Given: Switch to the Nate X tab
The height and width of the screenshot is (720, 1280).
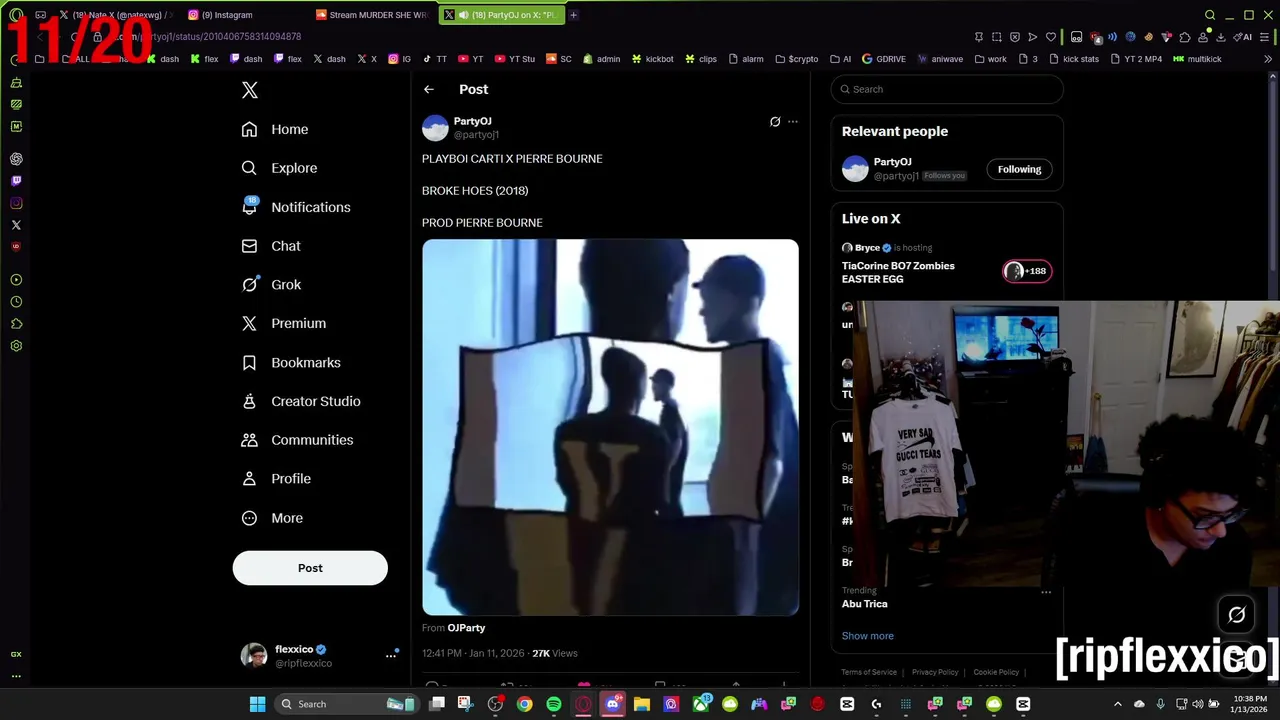Looking at the screenshot, I should pyautogui.click(x=114, y=15).
